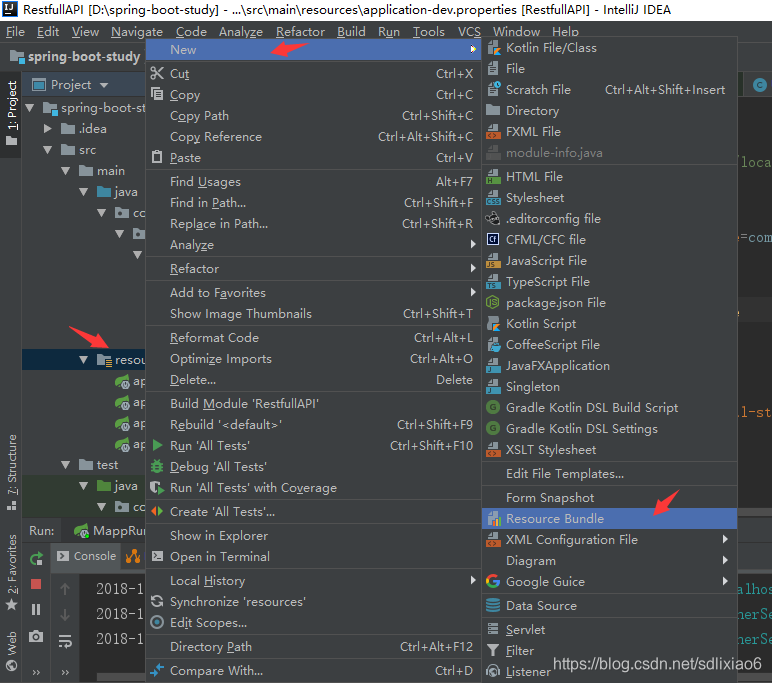Viewport: 772px width, 683px height.
Task: Click the Data Source database icon
Action: [x=493, y=606]
